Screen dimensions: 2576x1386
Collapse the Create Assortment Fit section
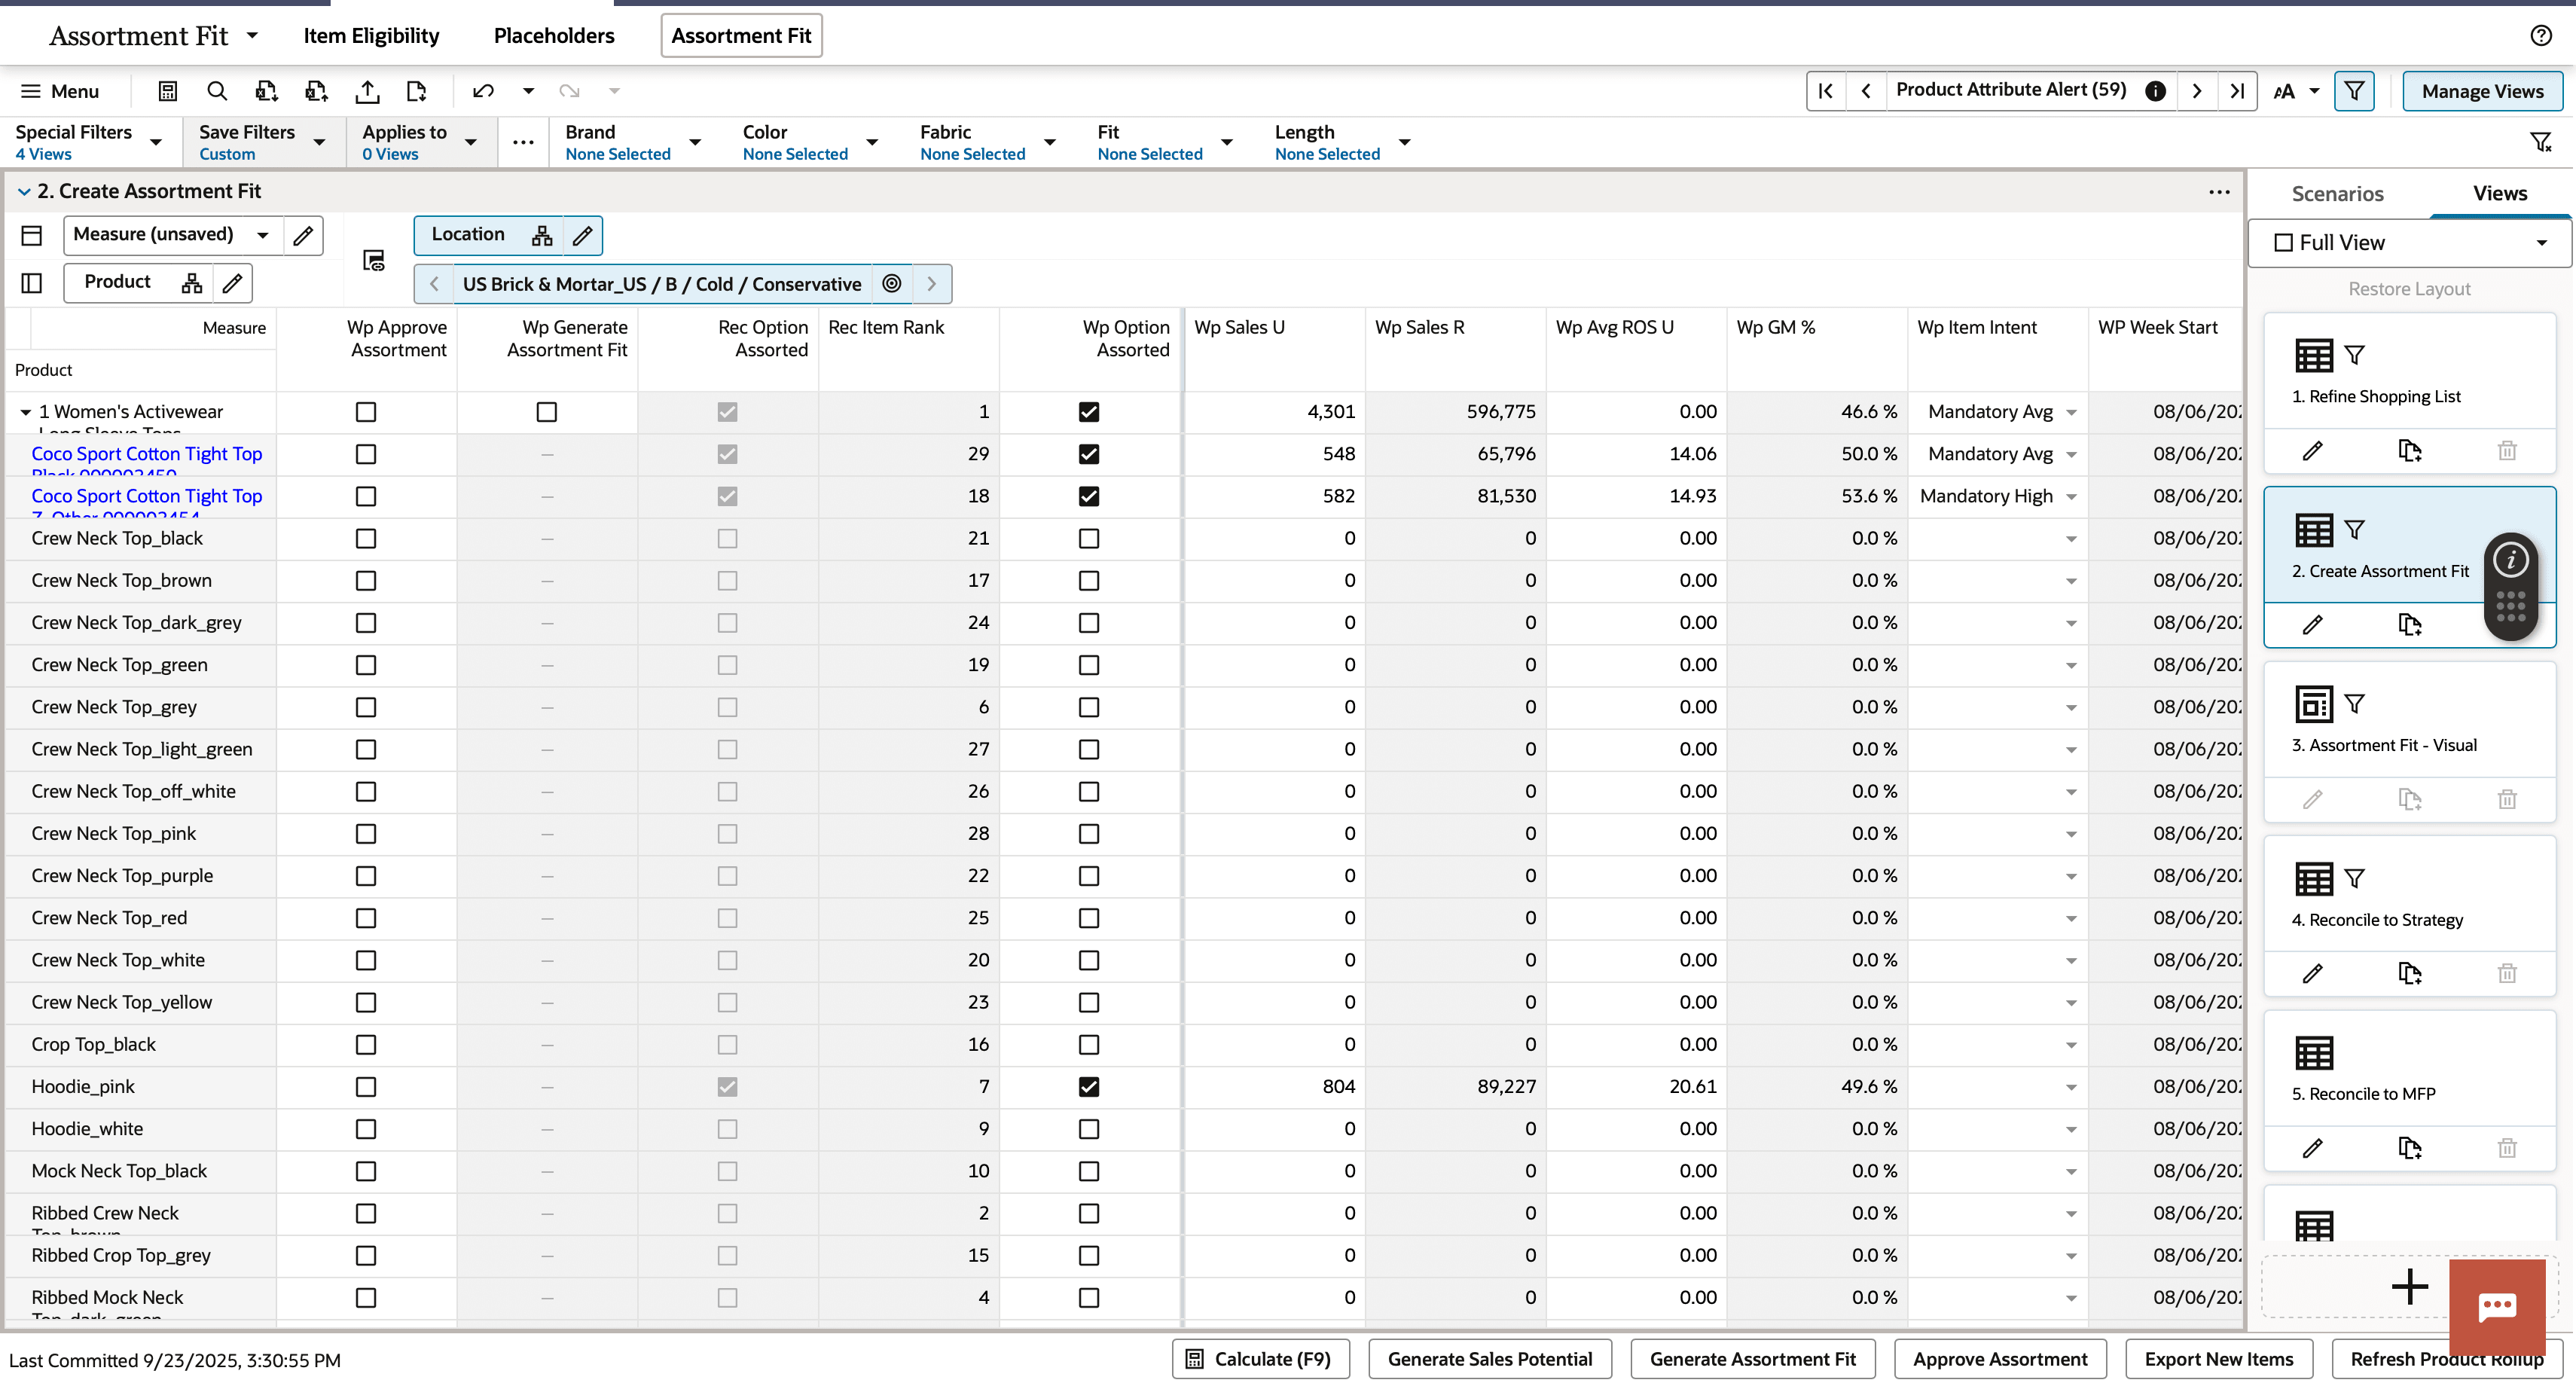(x=23, y=191)
